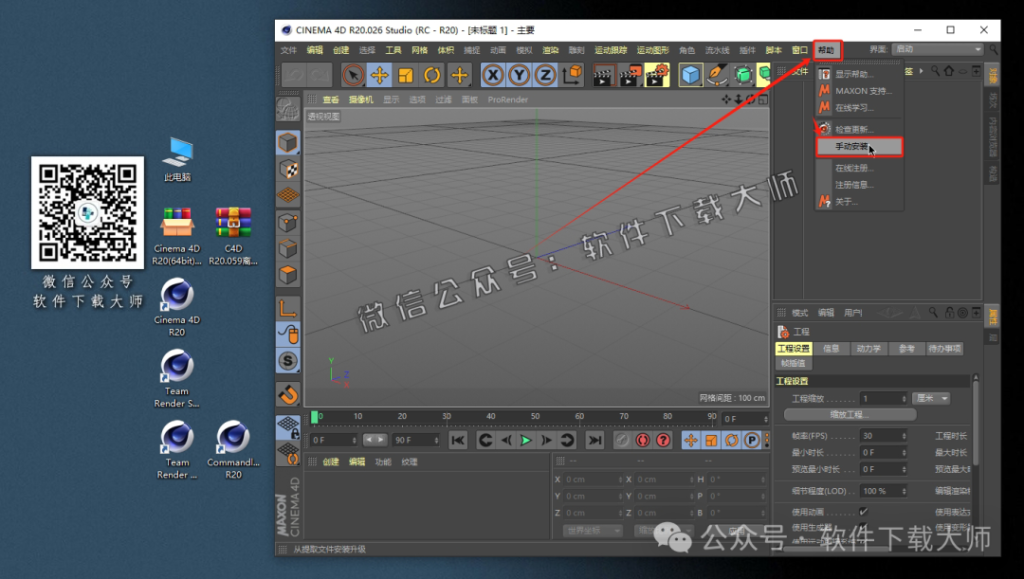The width and height of the screenshot is (1024, 579).
Task: Select the Live Selection tool
Action: (352, 74)
